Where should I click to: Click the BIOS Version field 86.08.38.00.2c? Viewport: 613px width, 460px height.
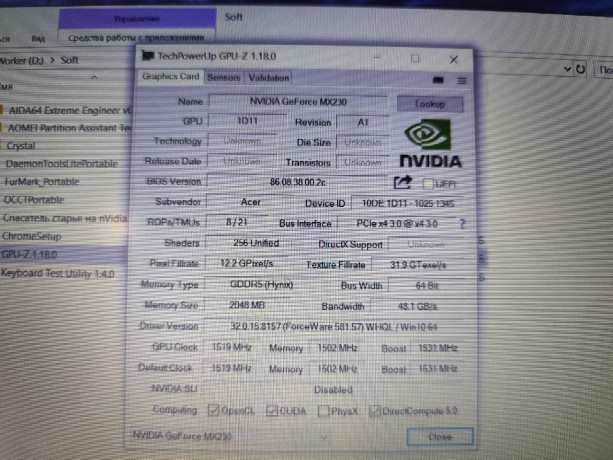(x=298, y=182)
